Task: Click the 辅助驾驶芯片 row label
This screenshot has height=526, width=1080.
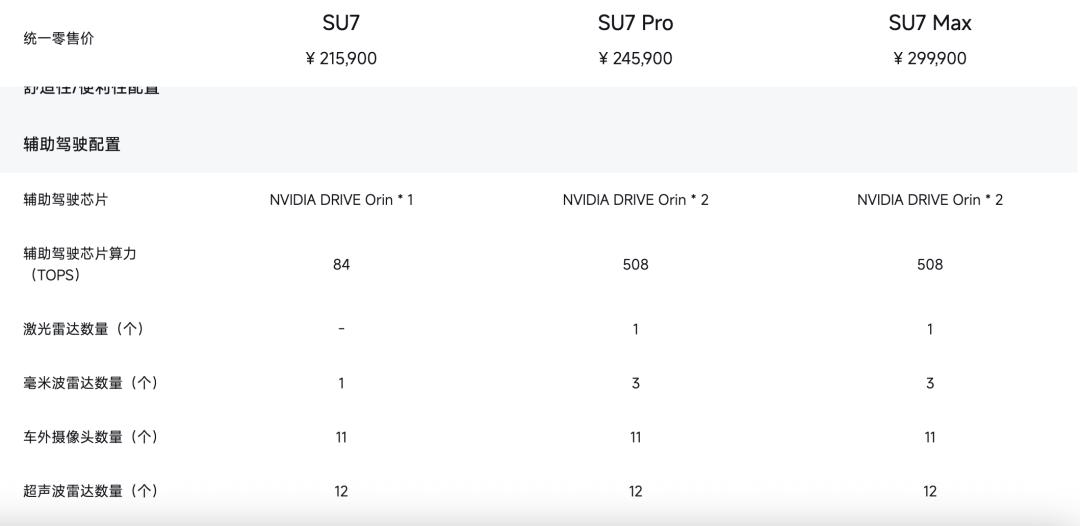Action: pos(66,200)
